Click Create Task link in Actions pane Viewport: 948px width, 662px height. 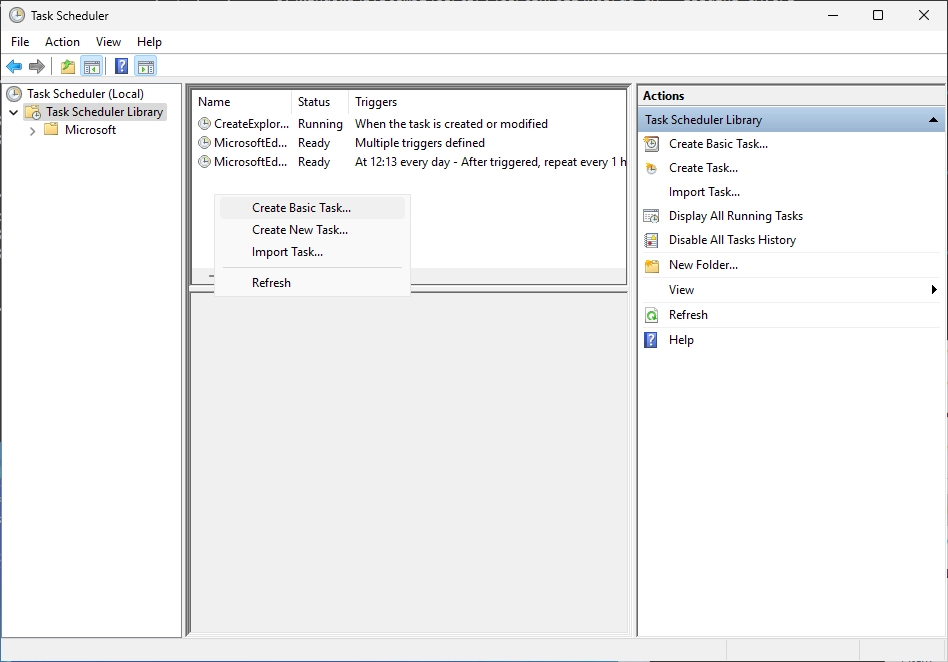703,168
